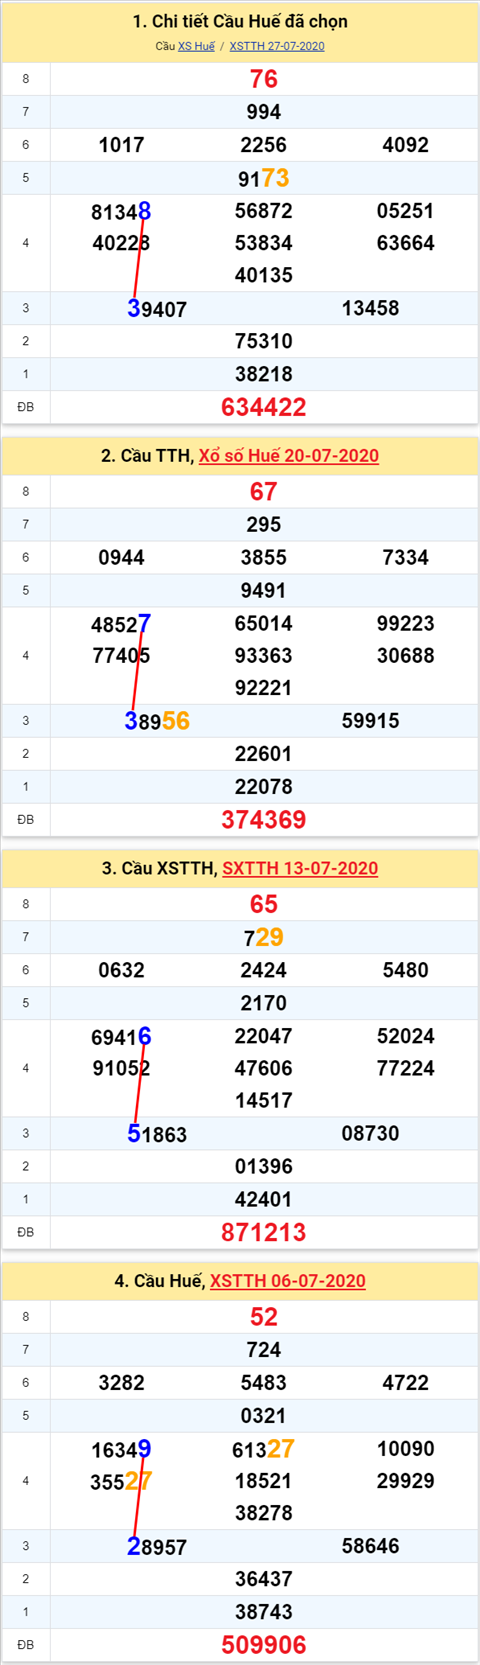
Task: Select the number 47606
Action: pyautogui.click(x=264, y=1068)
